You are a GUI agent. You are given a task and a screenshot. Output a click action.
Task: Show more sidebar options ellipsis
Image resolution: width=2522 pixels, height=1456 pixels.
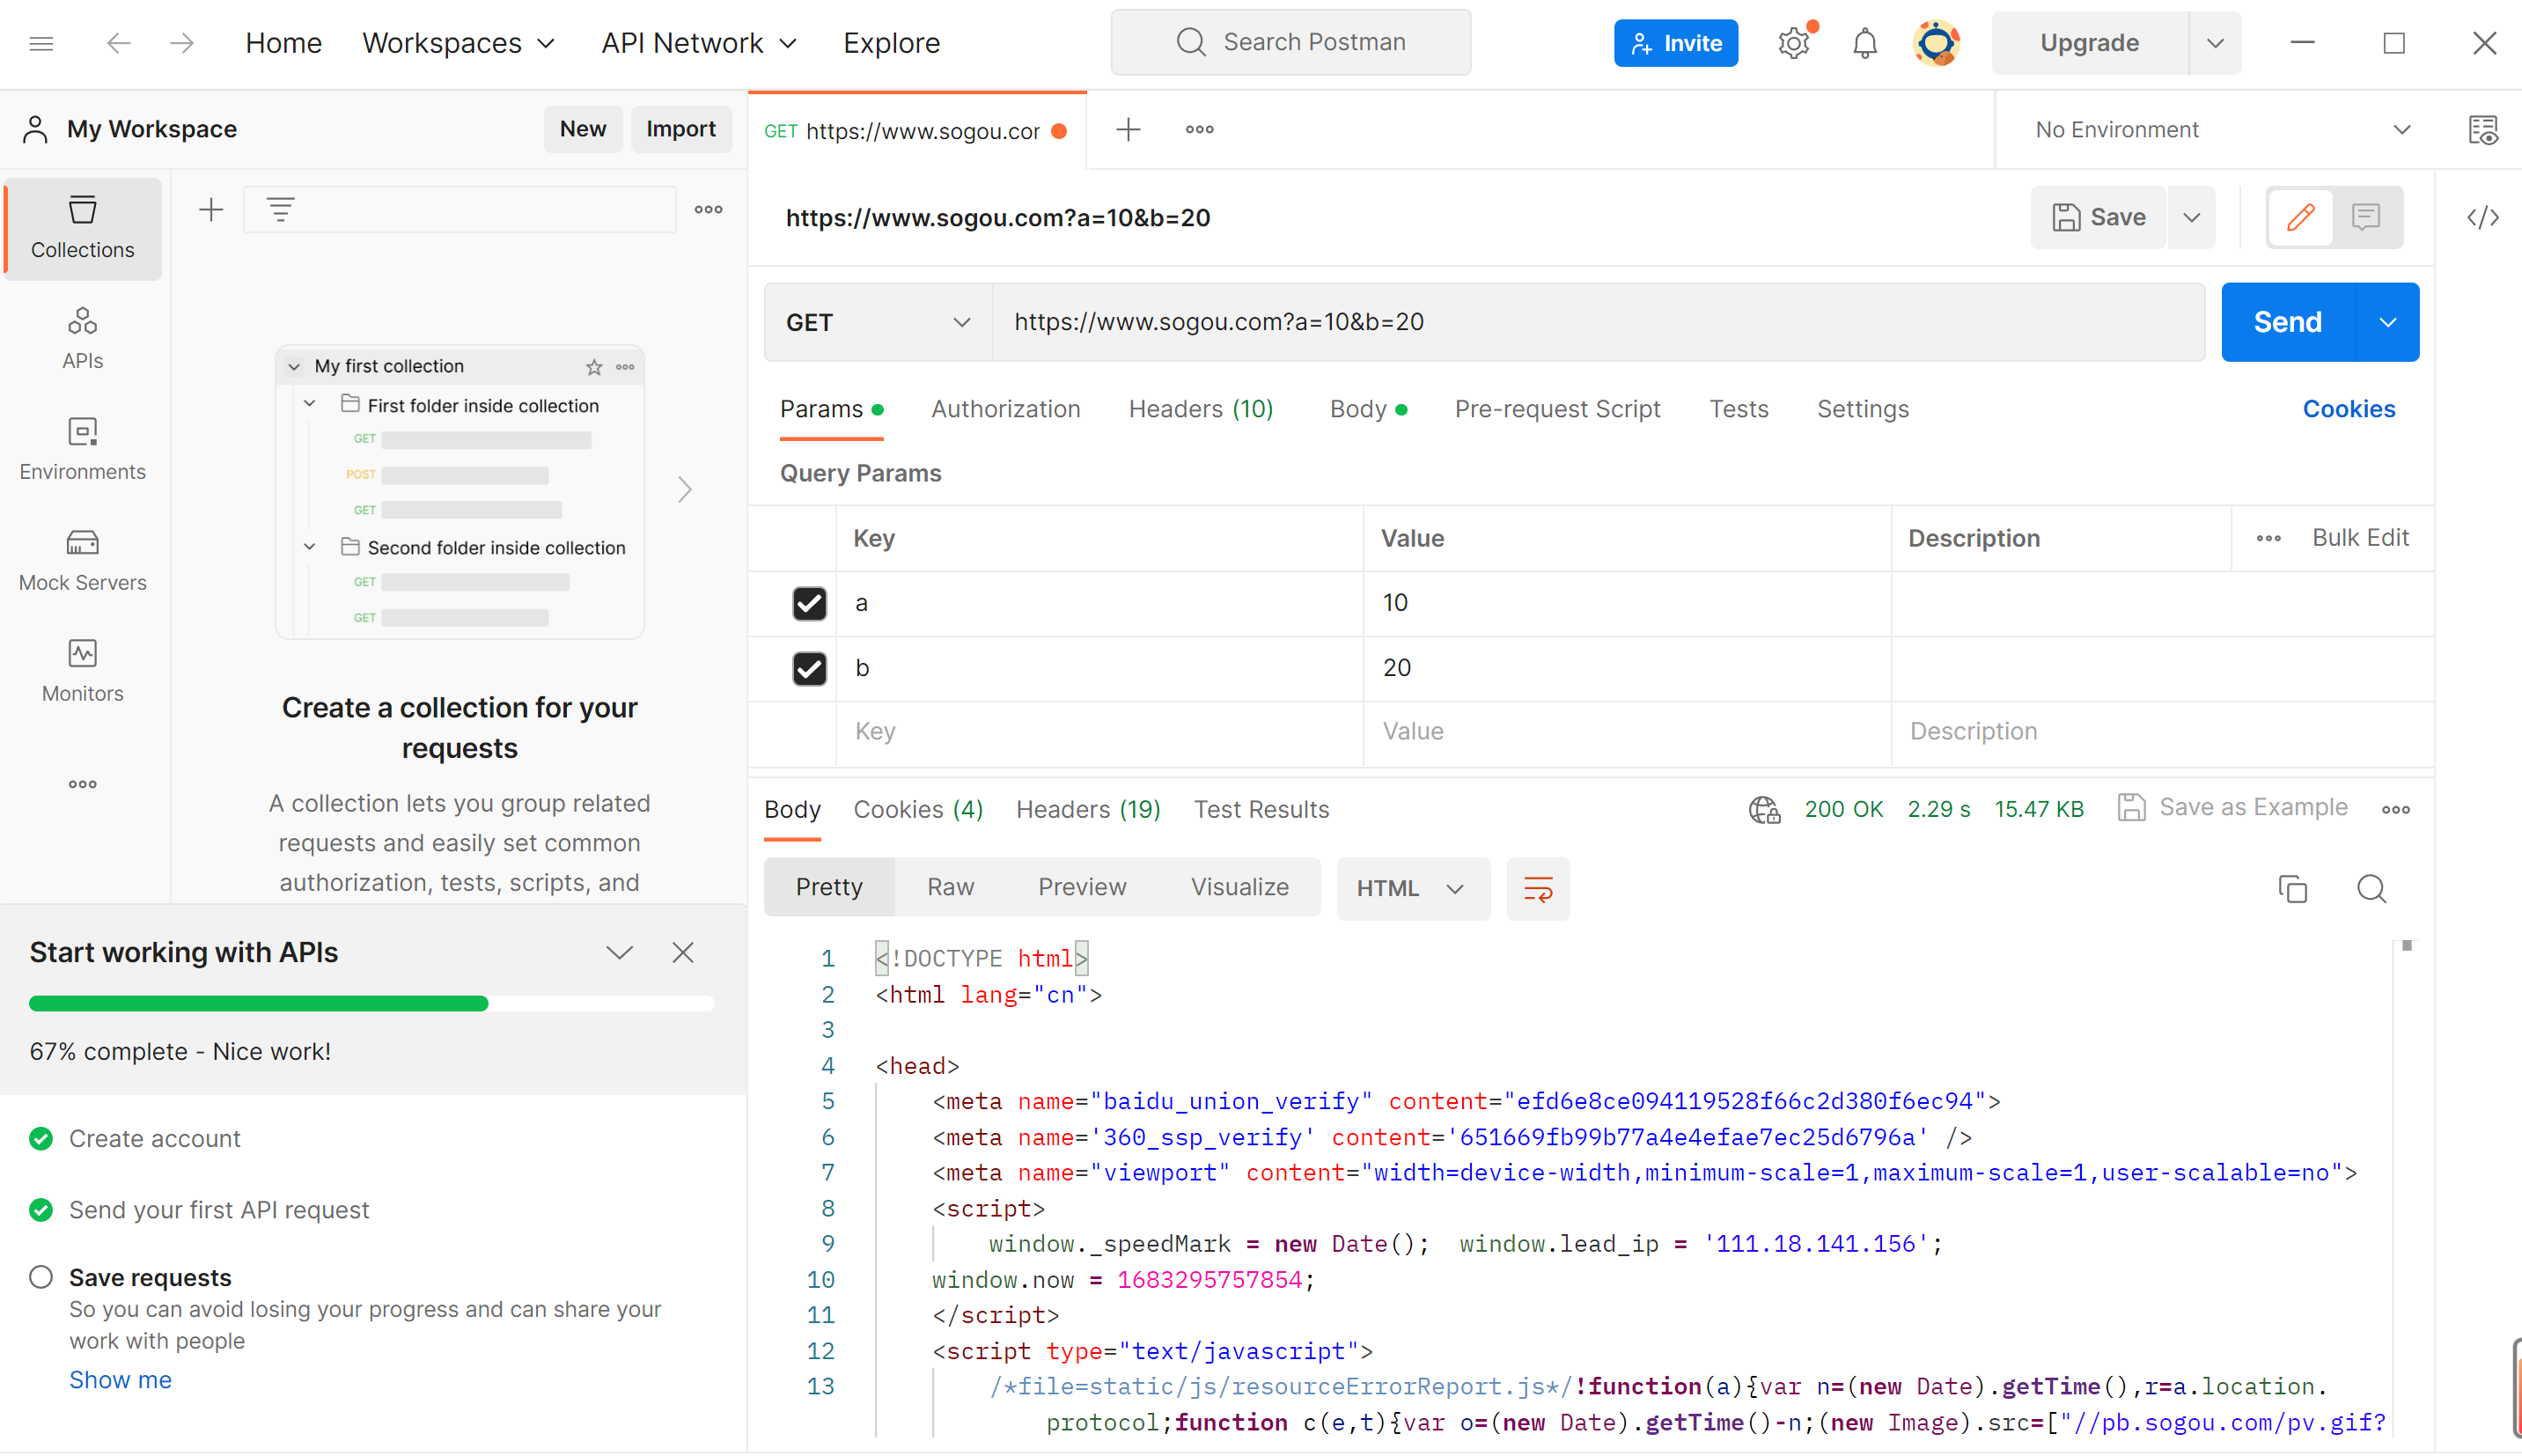(82, 784)
